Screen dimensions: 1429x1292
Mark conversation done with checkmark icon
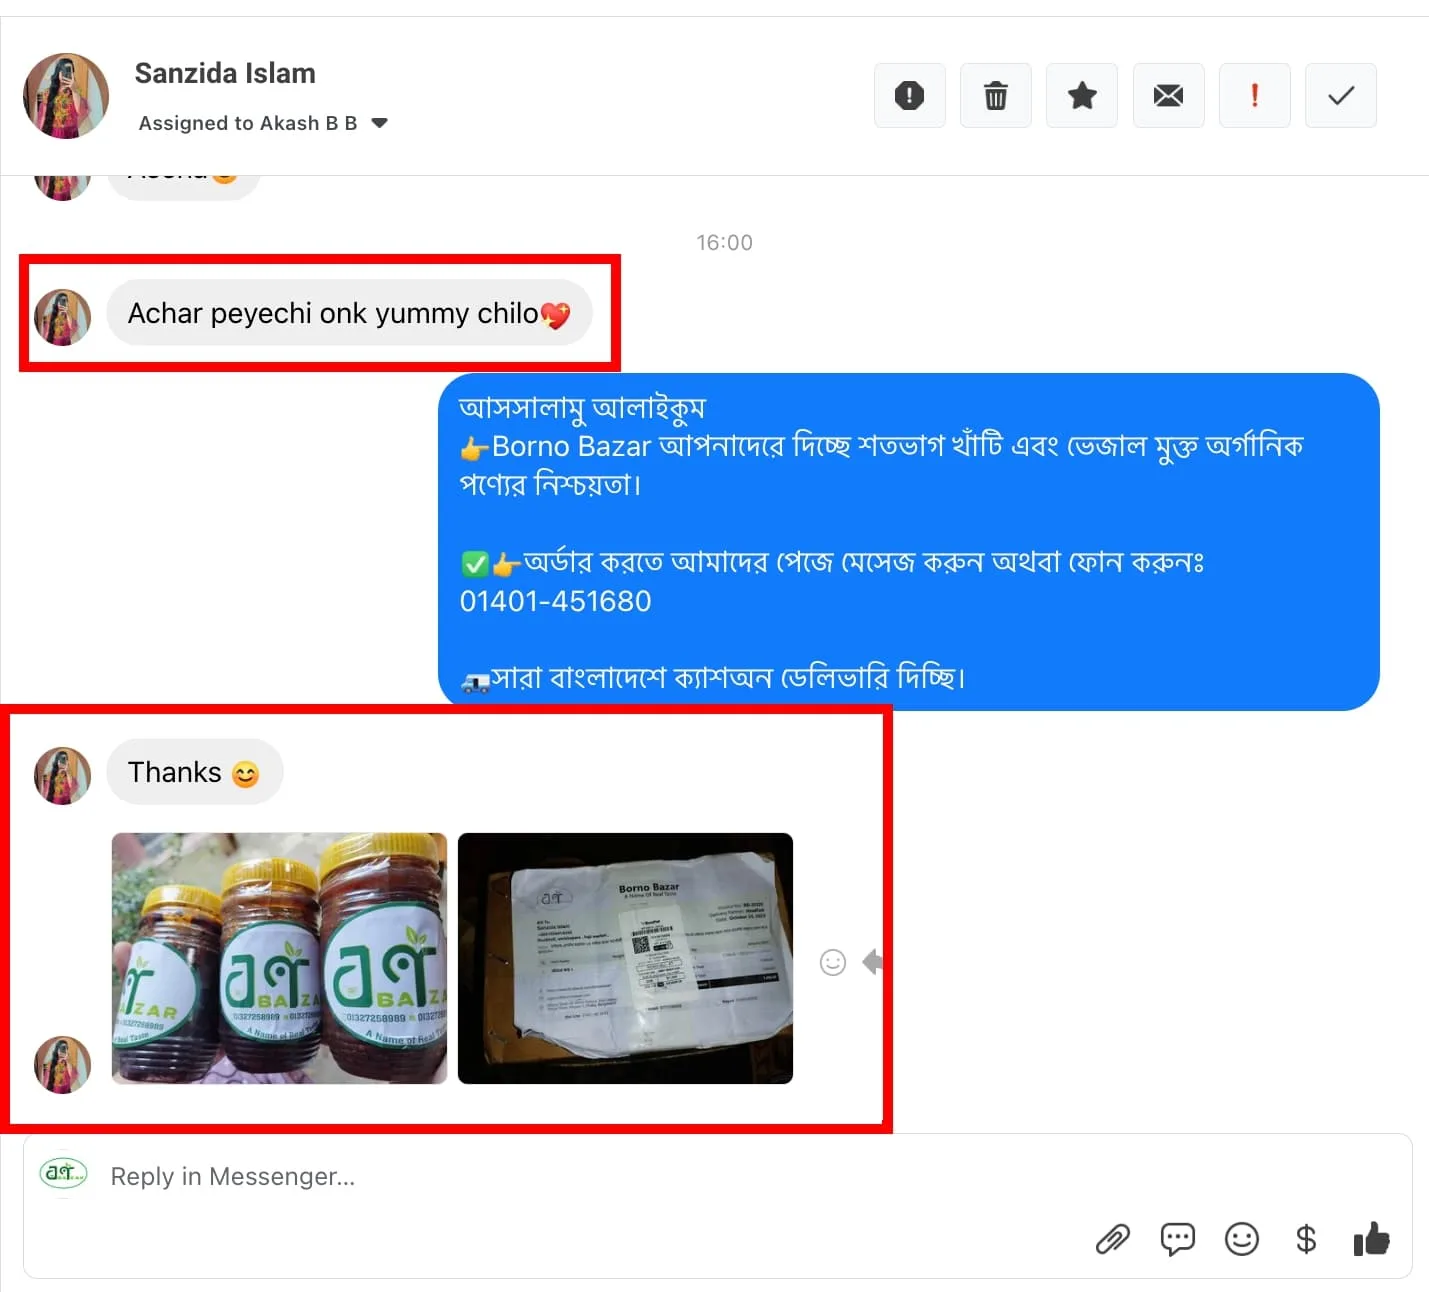tap(1341, 96)
